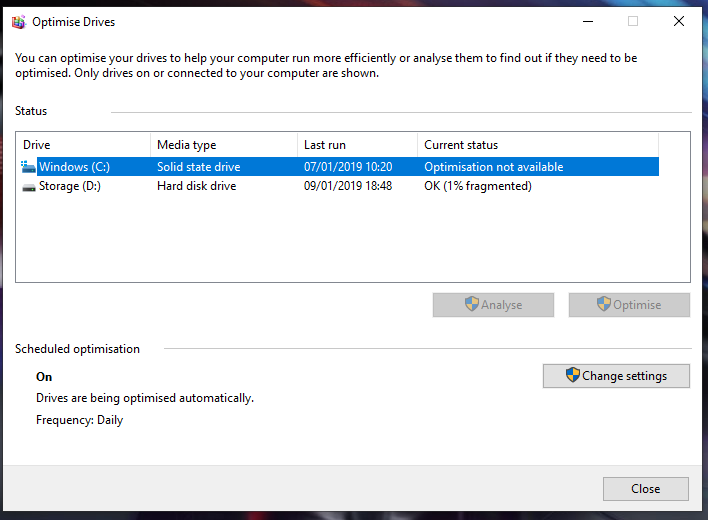Image resolution: width=708 pixels, height=520 pixels.
Task: Click the Optimise Drives app icon in title bar
Action: [19, 22]
